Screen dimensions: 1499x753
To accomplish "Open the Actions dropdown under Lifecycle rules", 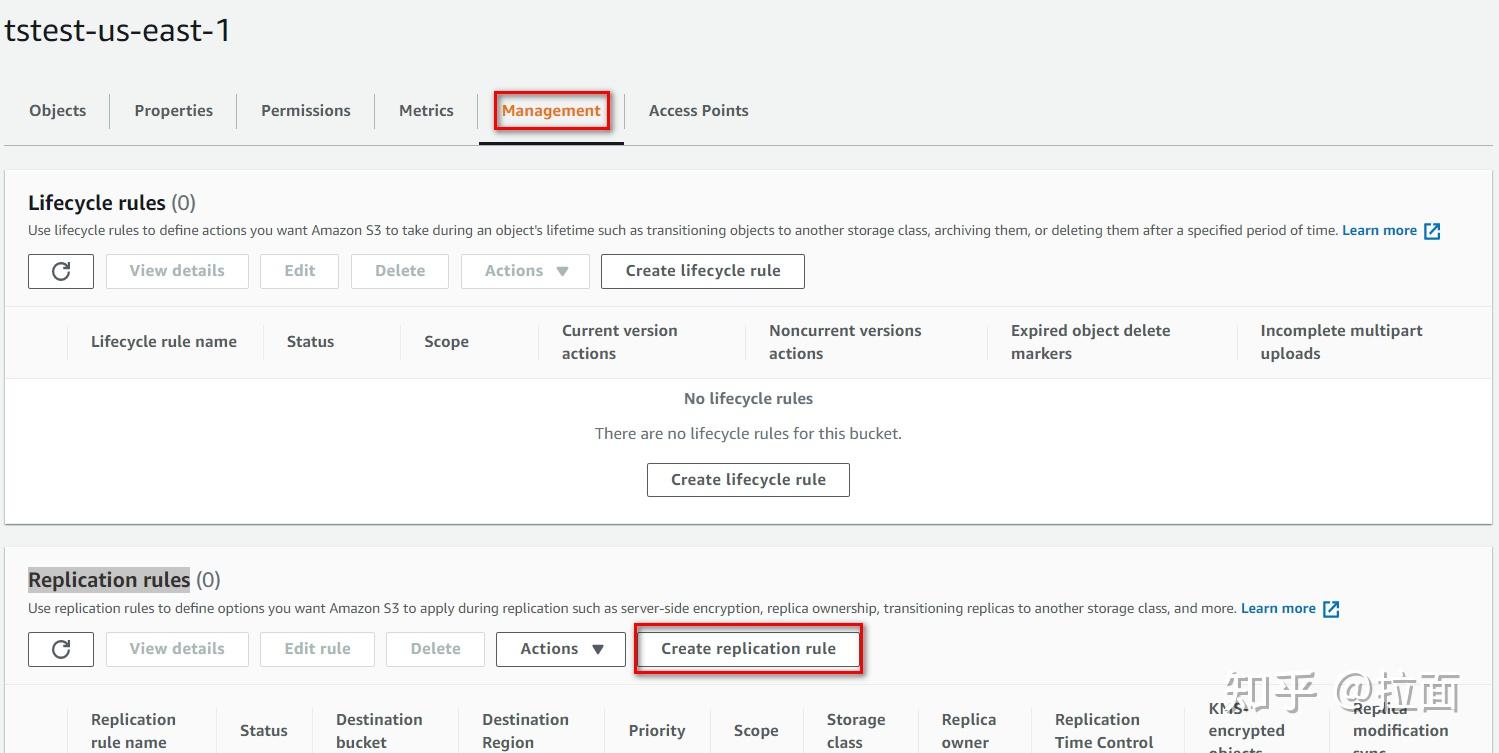I will tap(524, 270).
